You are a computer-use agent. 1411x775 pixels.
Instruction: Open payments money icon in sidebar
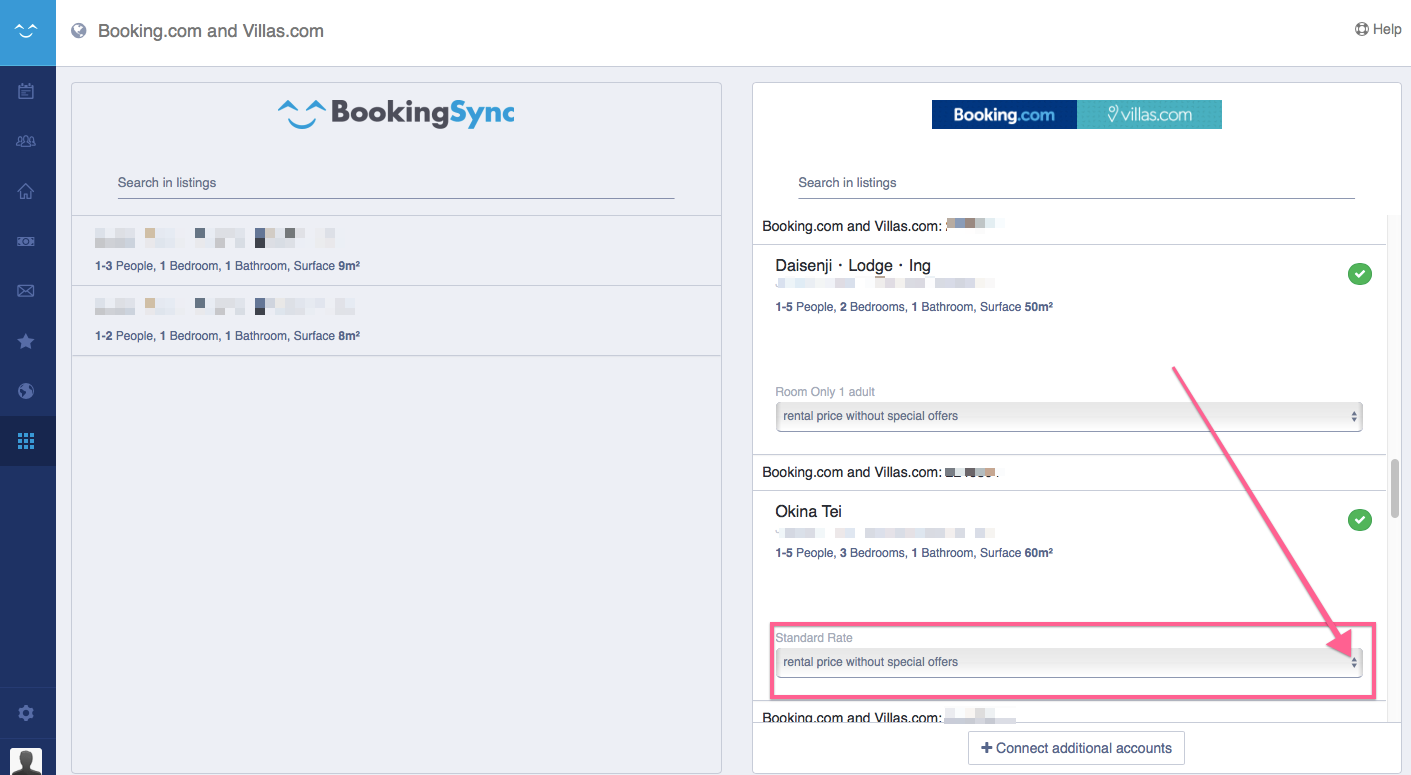tap(27, 242)
